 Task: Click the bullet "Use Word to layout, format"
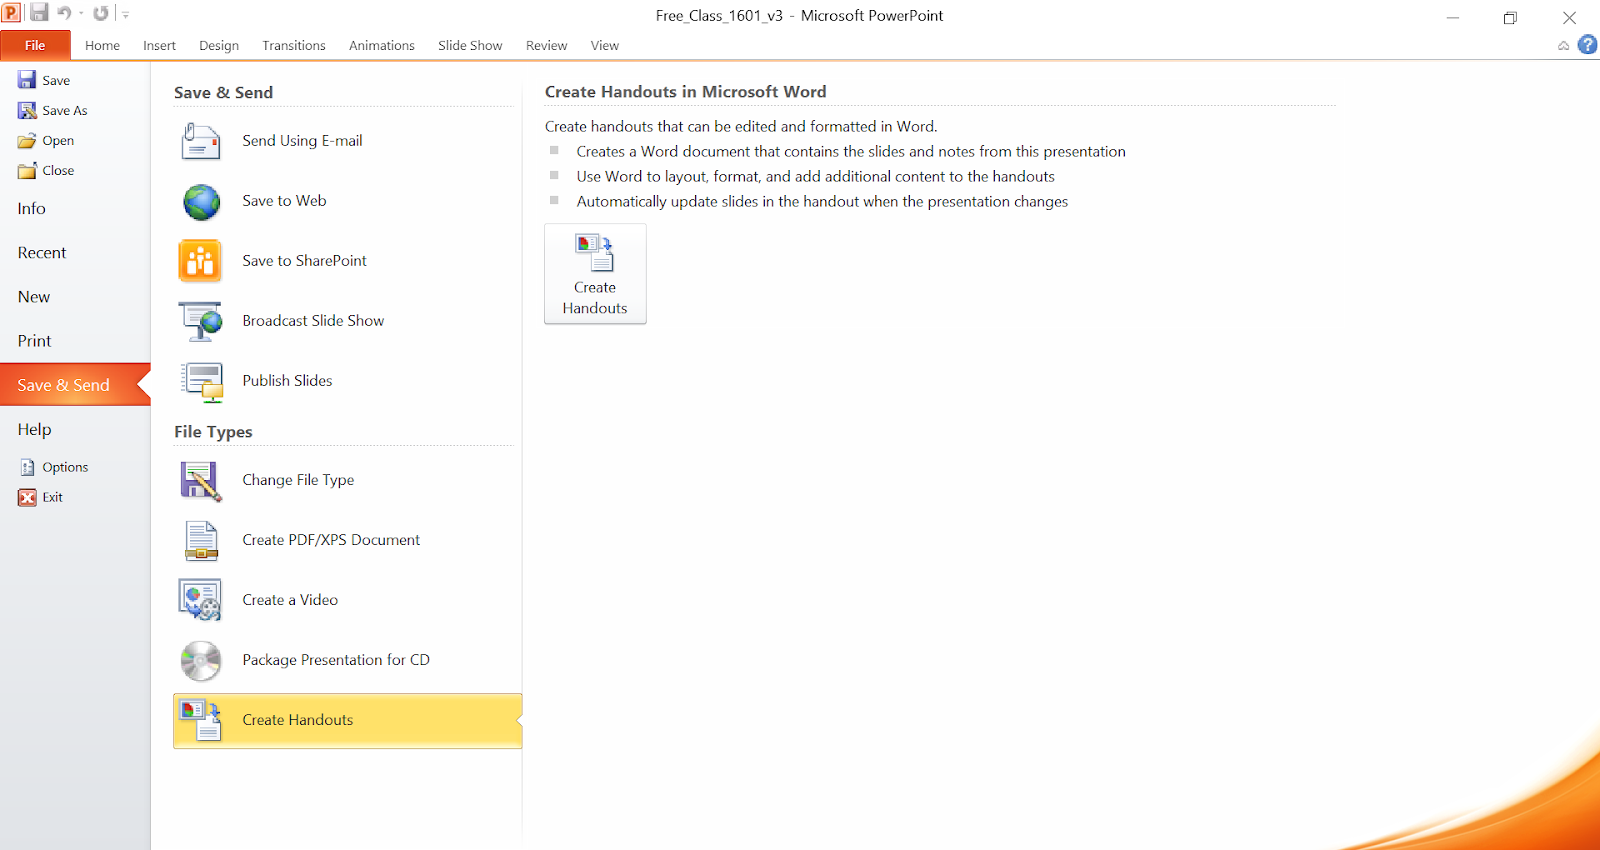(x=816, y=177)
